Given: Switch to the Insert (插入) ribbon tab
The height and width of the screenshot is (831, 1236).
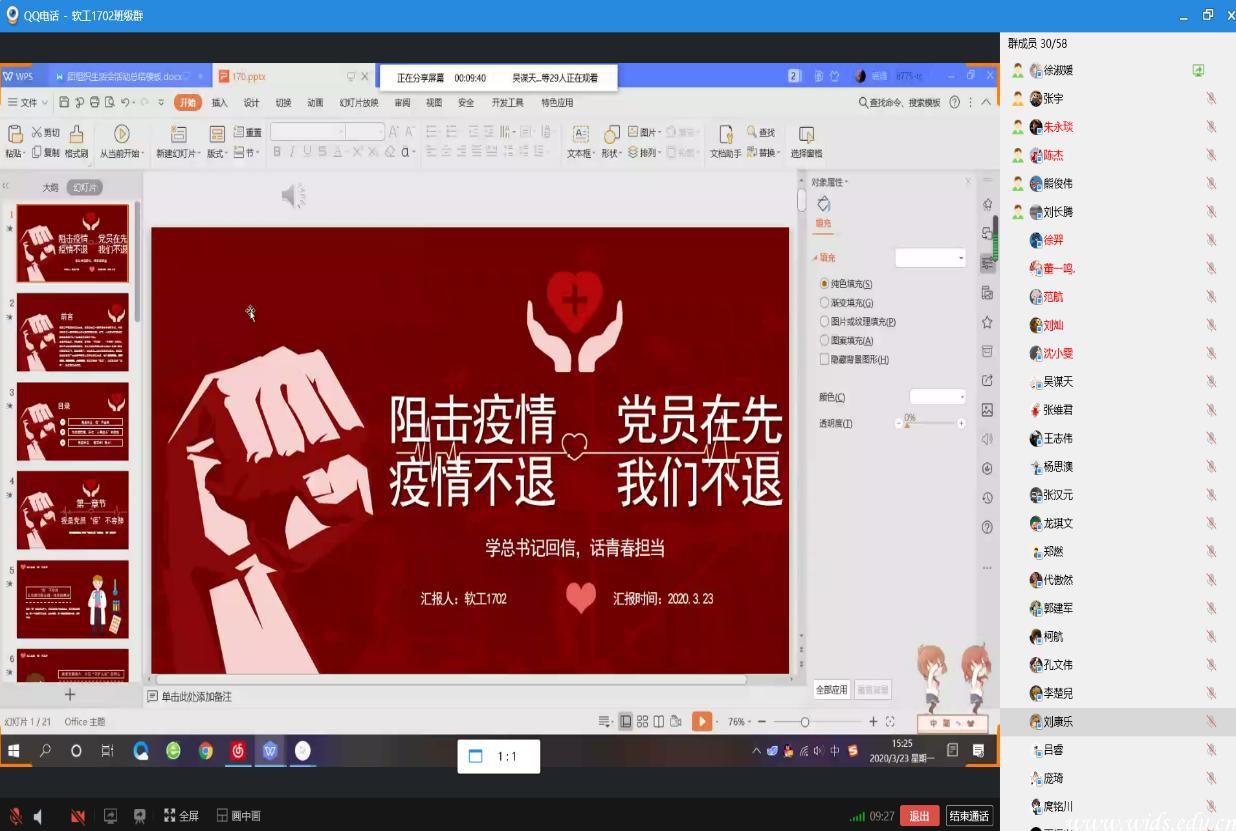Looking at the screenshot, I should pos(219,102).
